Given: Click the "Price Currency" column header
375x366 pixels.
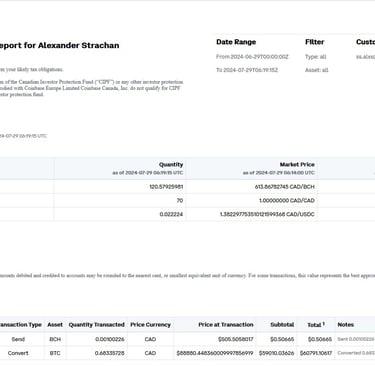Looking at the screenshot, I should (150, 325).
